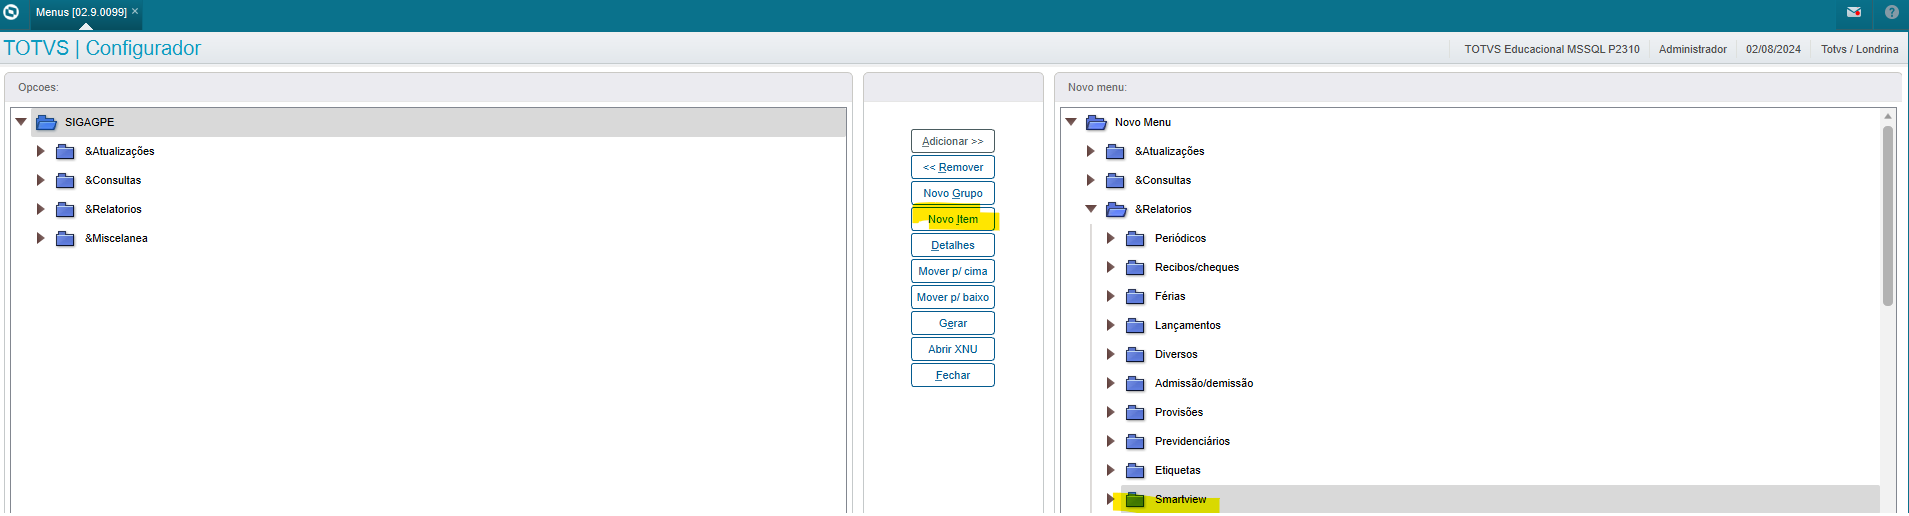
Task: Click the Lançamentos folder icon
Action: click(1136, 325)
